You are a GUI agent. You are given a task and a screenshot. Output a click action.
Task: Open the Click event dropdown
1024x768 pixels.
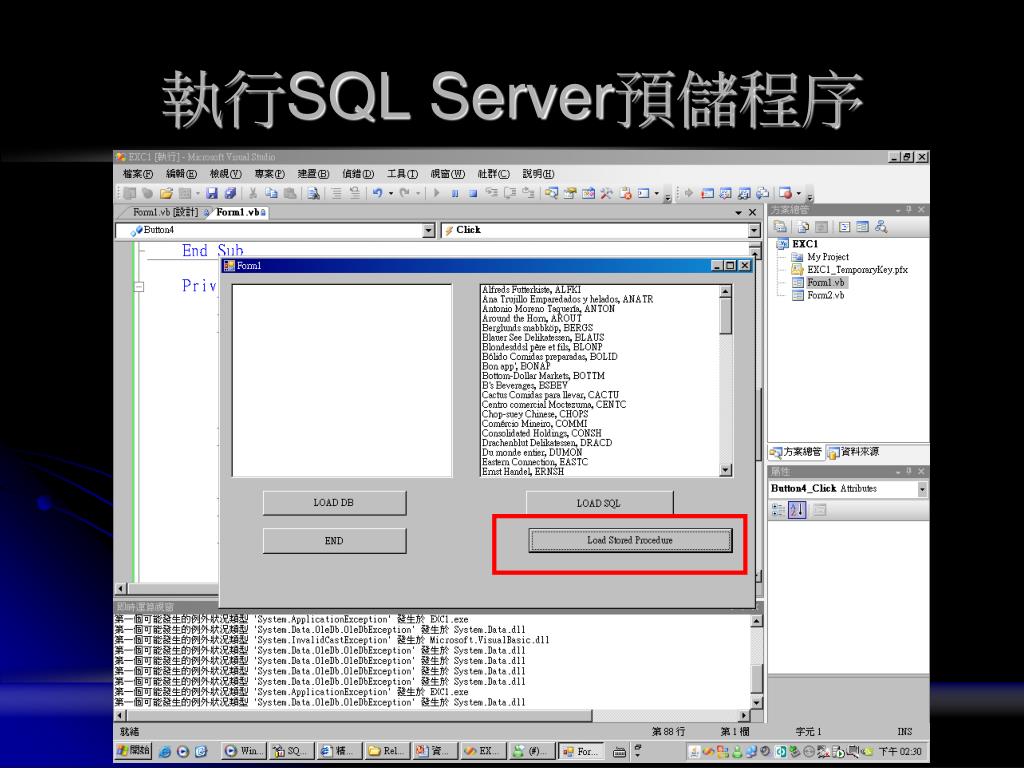(x=754, y=231)
